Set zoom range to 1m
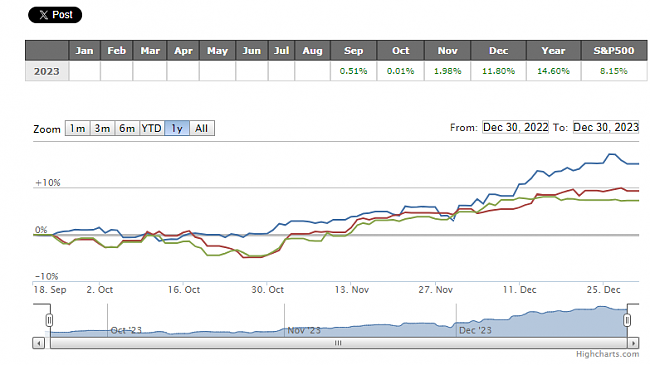Viewport: 650px width, 365px height. pos(78,128)
